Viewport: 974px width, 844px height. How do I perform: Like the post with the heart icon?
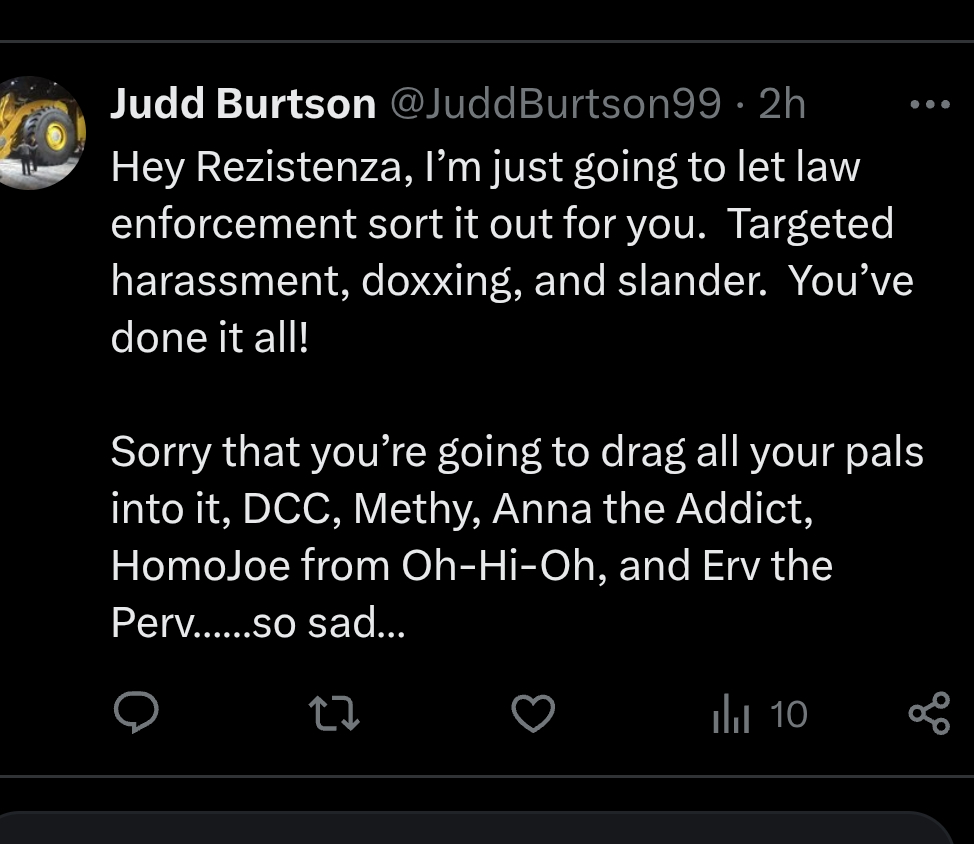(x=532, y=713)
